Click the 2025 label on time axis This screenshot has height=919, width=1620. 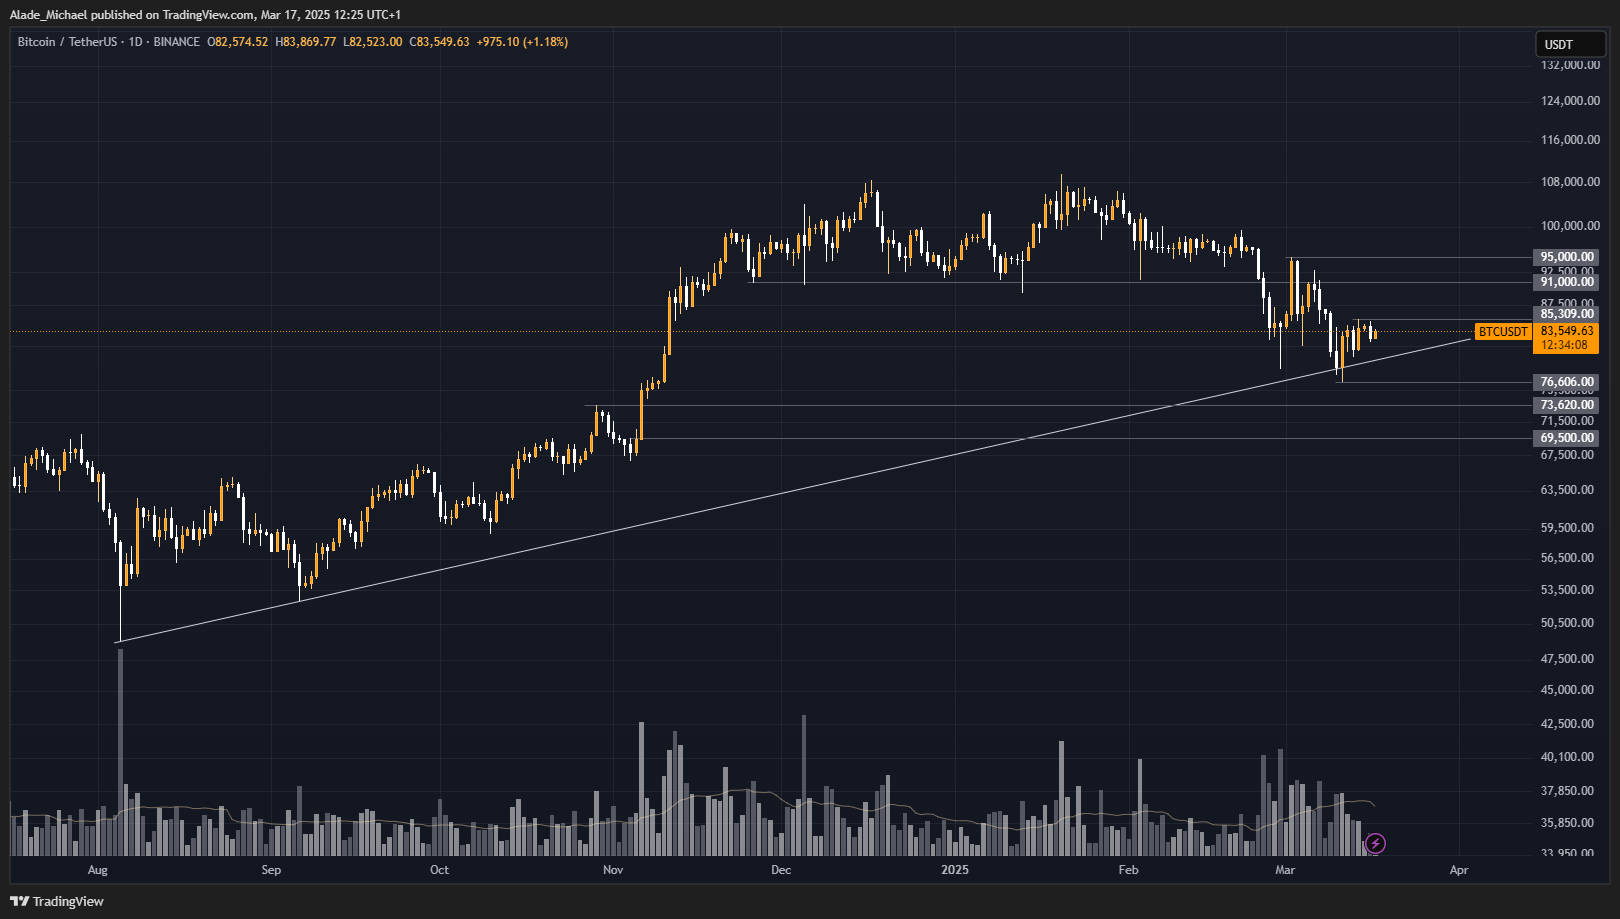click(955, 870)
